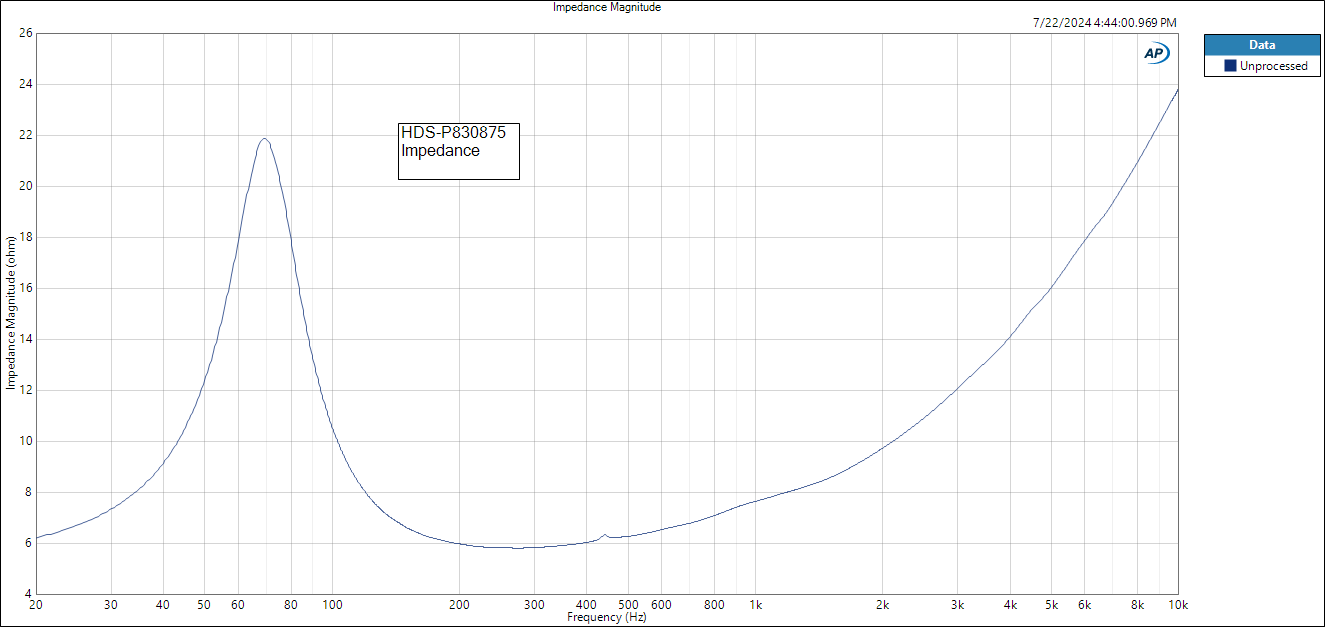Click the 5k tick label on frequency axis
1325x627 pixels.
[1052, 605]
